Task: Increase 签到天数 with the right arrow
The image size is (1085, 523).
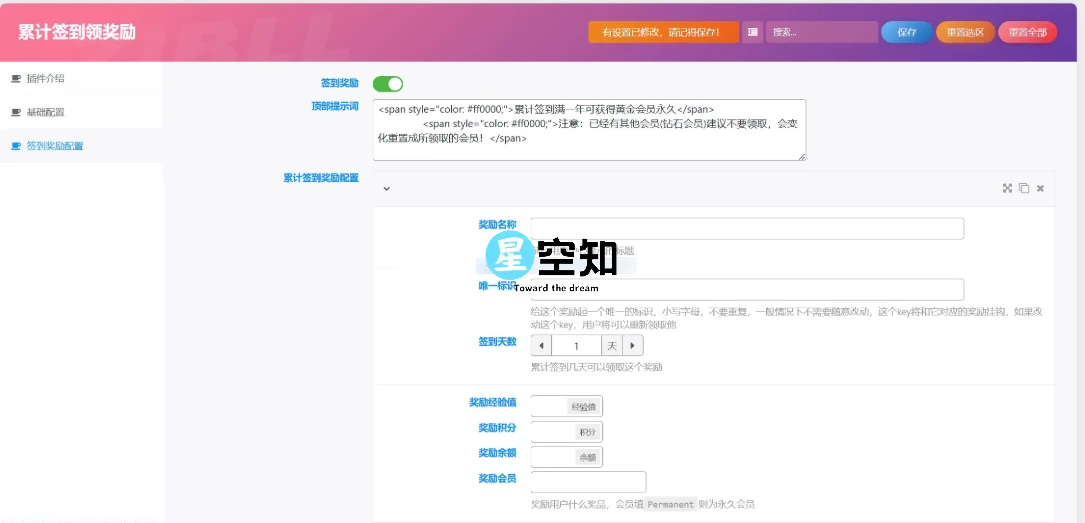Action: [x=632, y=345]
